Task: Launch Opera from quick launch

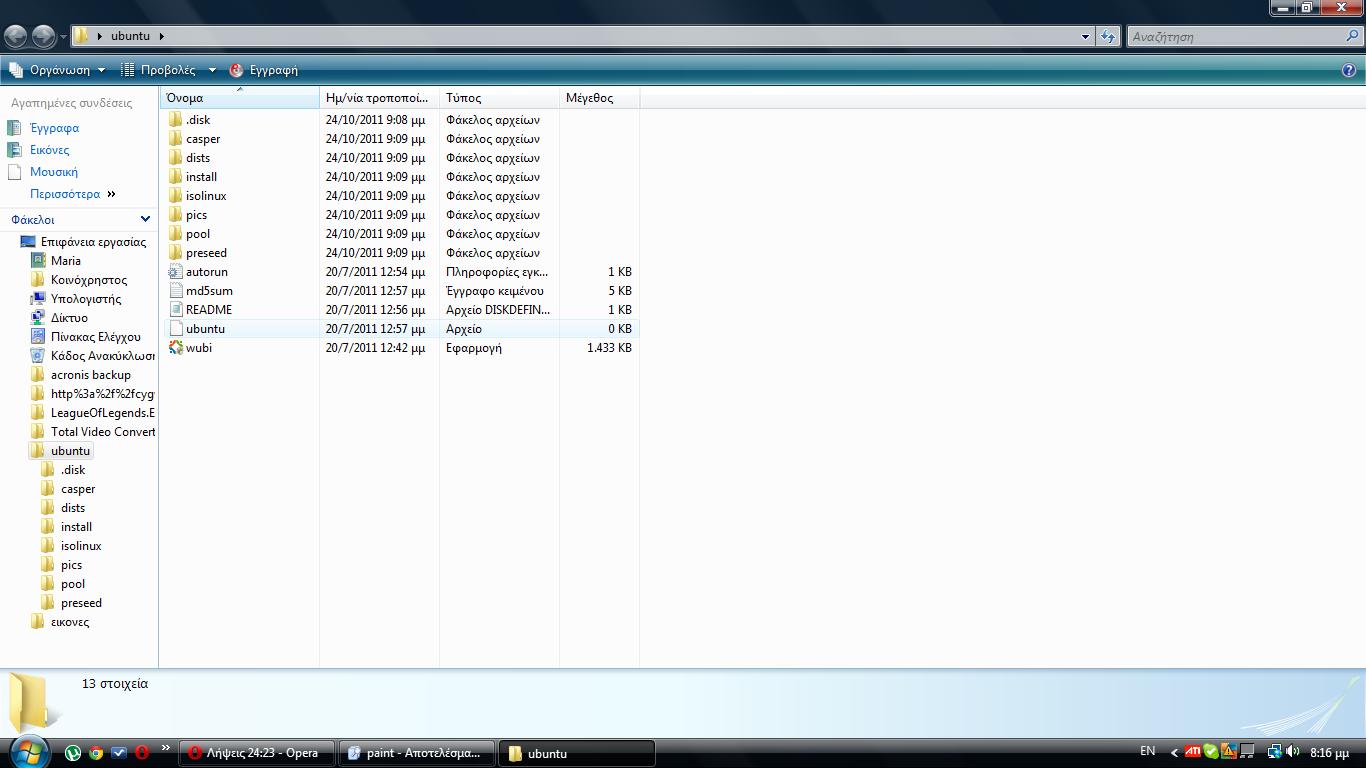Action: (142, 753)
